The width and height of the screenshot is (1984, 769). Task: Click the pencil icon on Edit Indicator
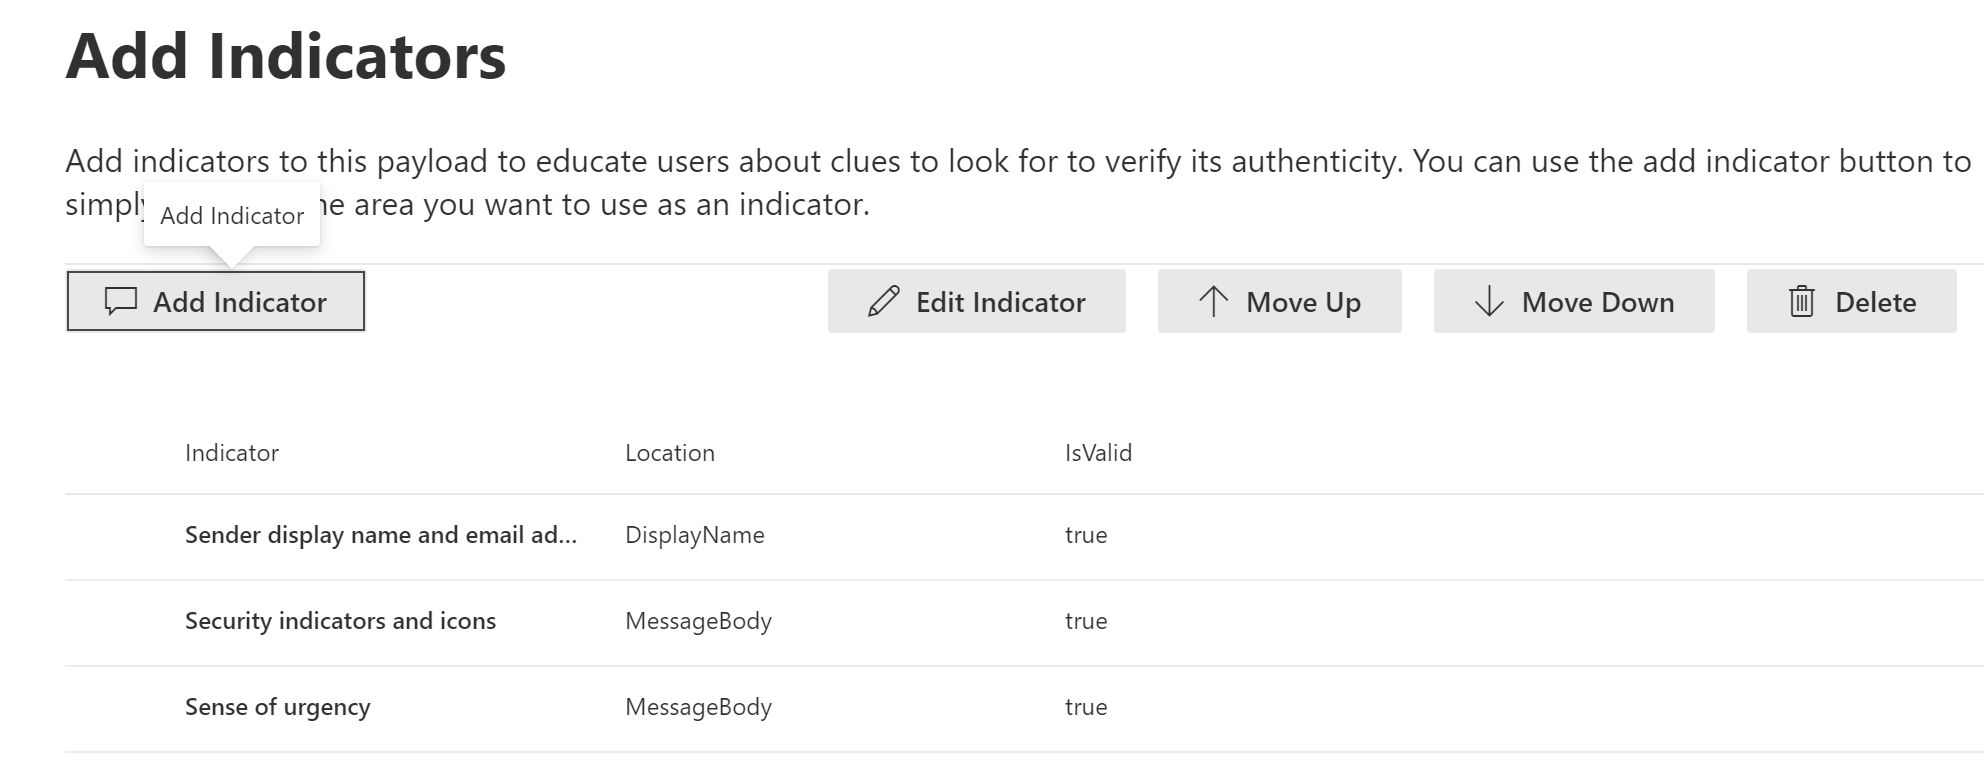(883, 301)
